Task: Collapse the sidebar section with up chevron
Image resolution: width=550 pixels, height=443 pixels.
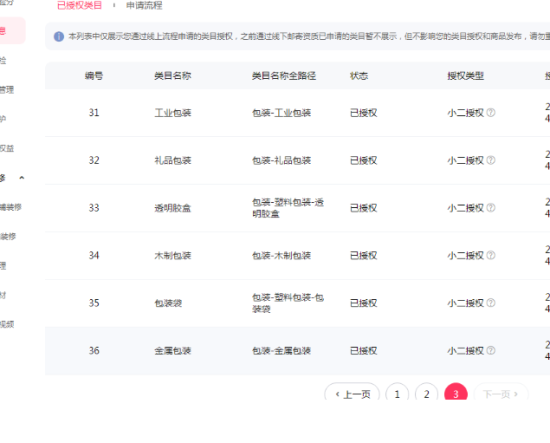Action: [x=22, y=178]
